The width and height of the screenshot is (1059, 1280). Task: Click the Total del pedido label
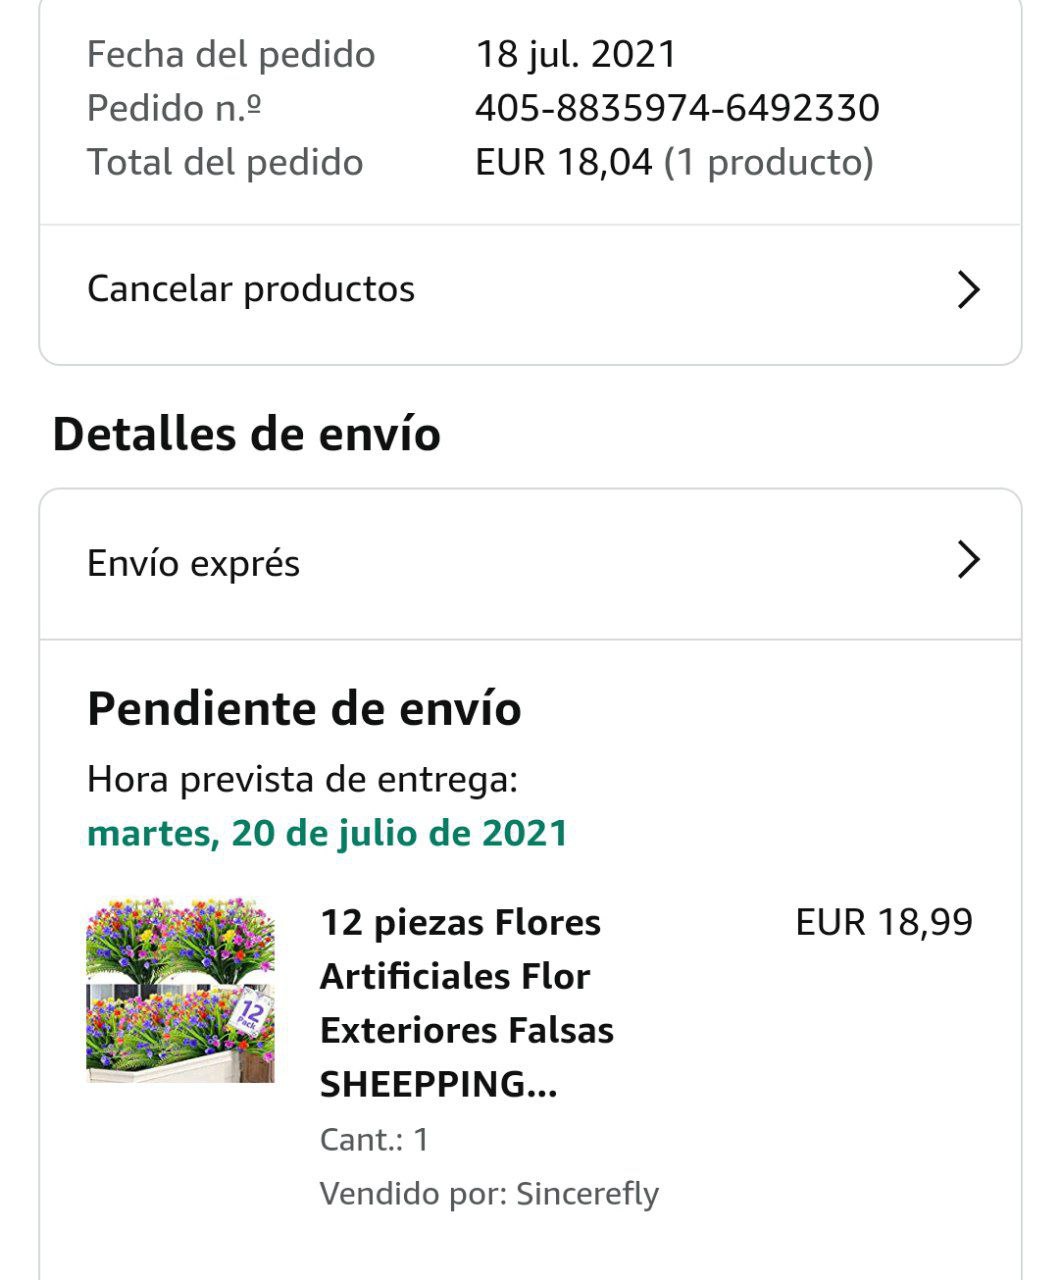click(x=225, y=162)
